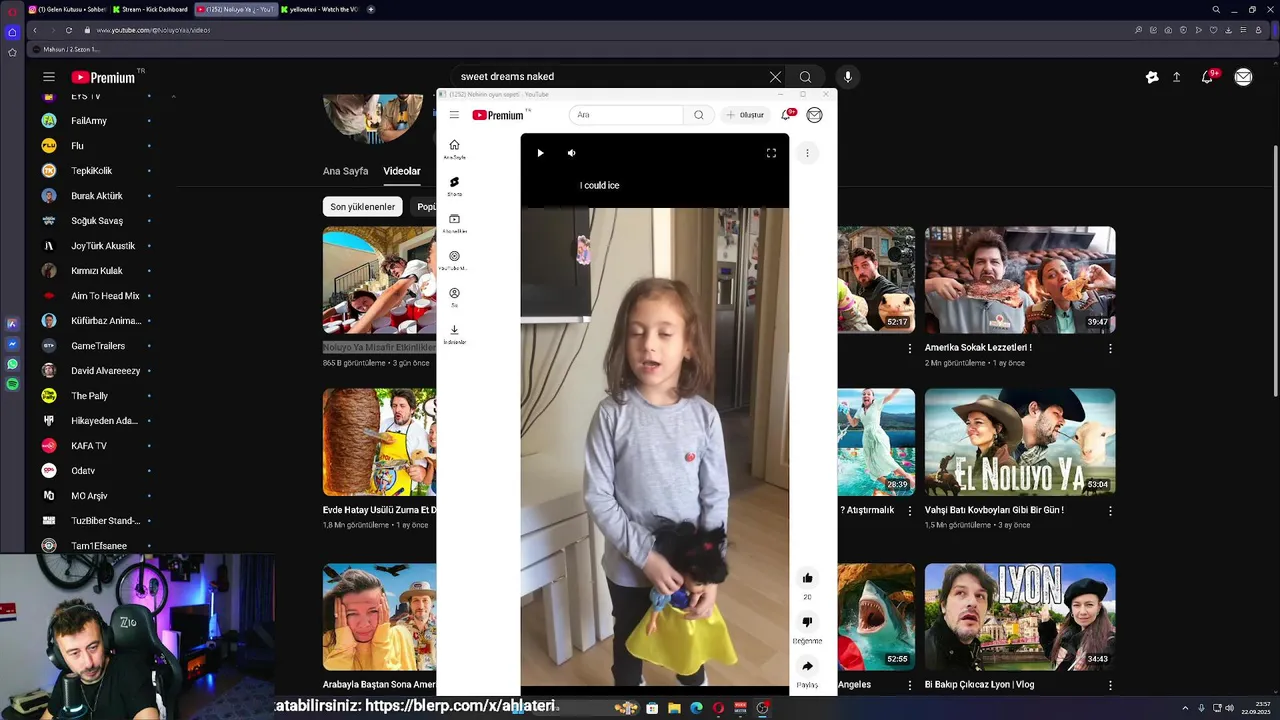
Task: Open Microsoft Edge from the taskbar
Action: (x=696, y=708)
